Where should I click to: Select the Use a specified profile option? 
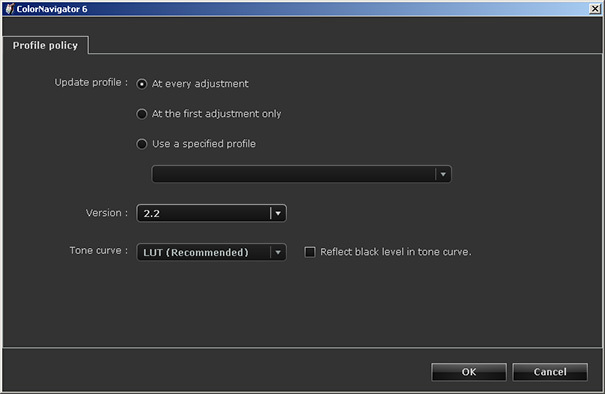click(142, 144)
